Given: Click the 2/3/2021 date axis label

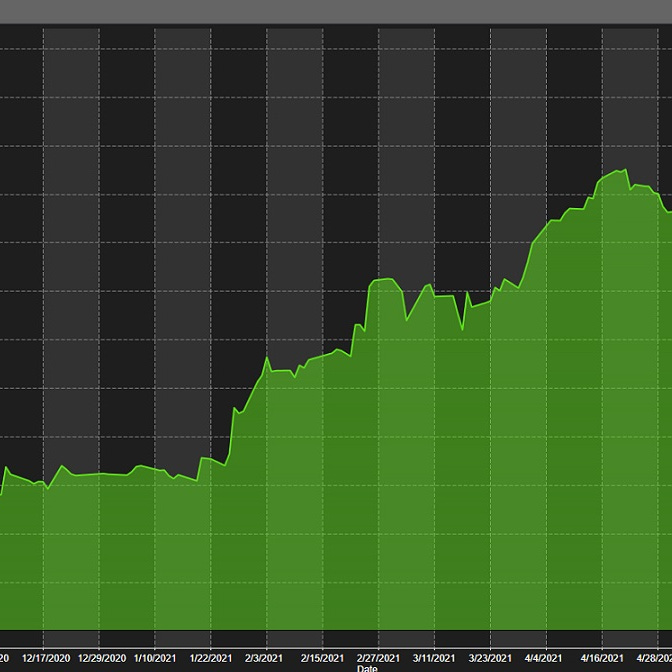Looking at the screenshot, I should pyautogui.click(x=264, y=658).
